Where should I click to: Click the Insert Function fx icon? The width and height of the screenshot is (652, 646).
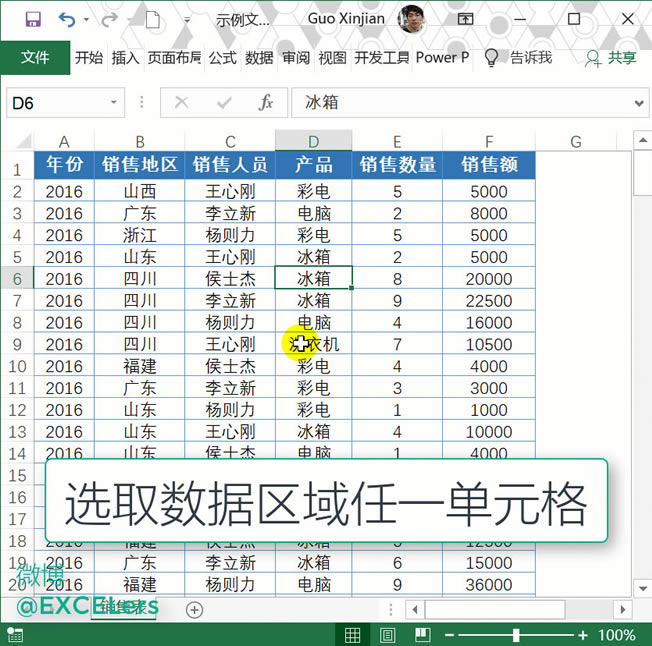click(266, 102)
